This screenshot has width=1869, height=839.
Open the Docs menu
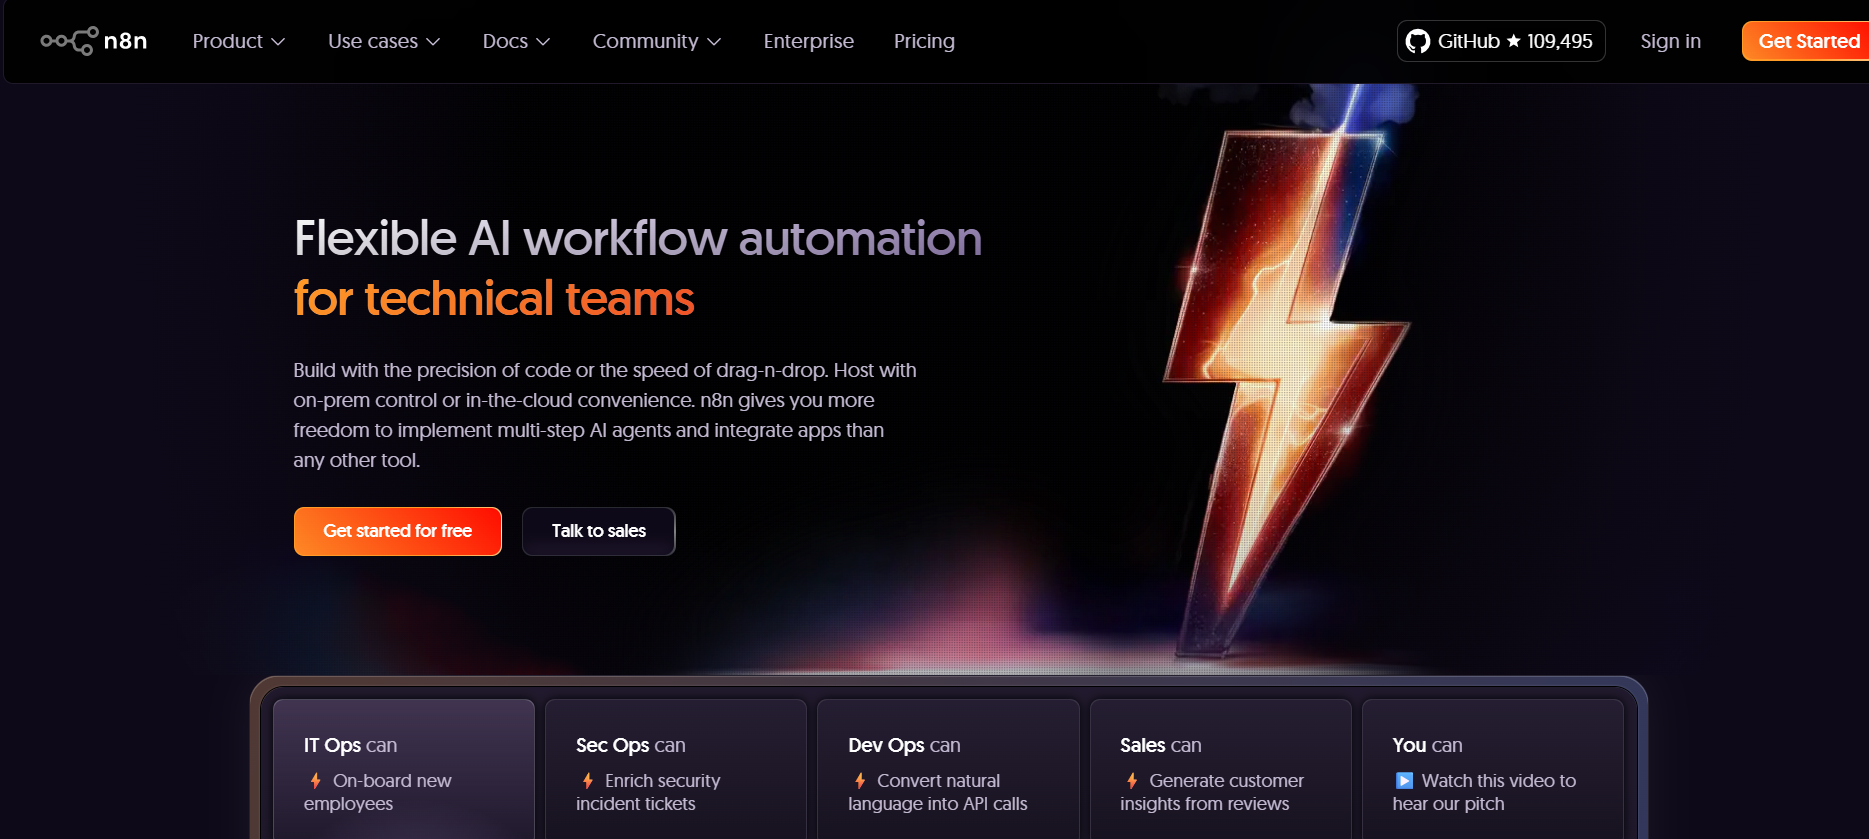point(516,41)
